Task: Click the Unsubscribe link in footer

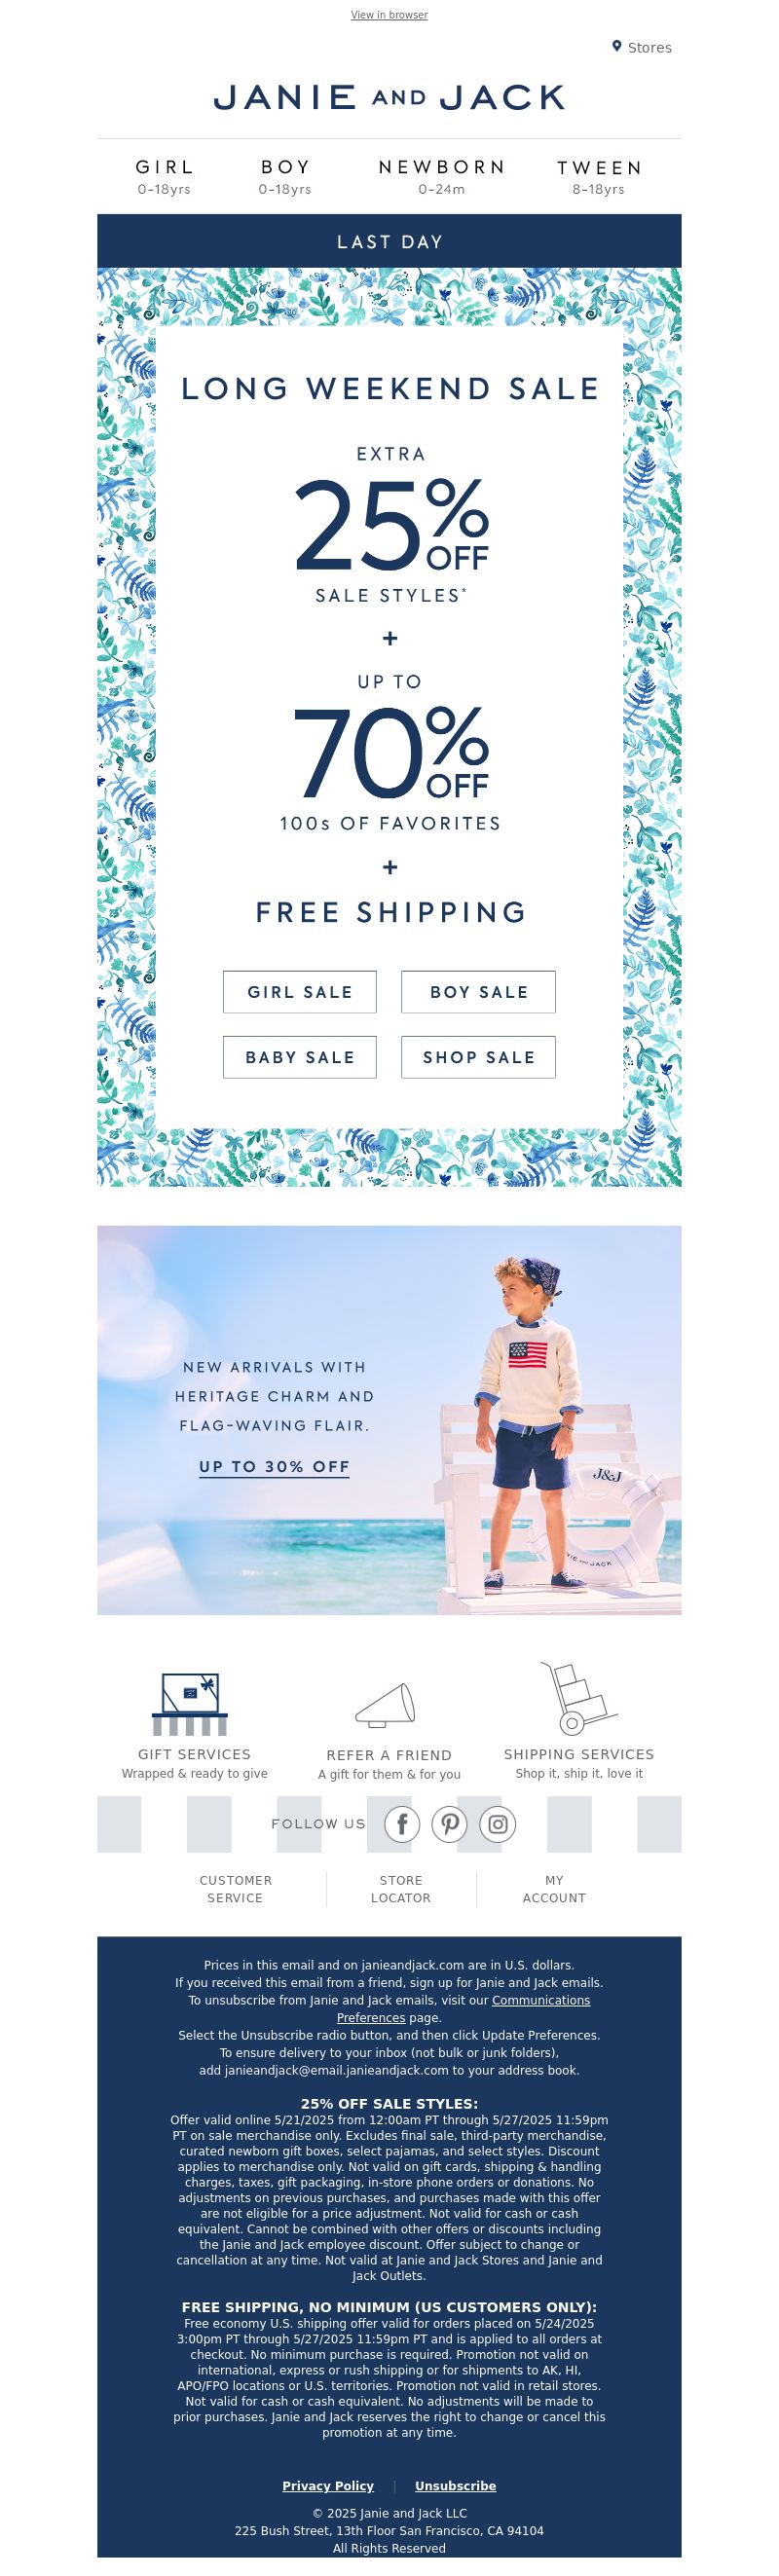Action: pos(455,2485)
